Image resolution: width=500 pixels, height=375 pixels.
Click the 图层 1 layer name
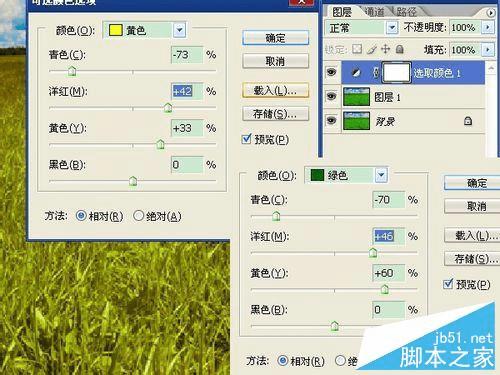[x=387, y=97]
